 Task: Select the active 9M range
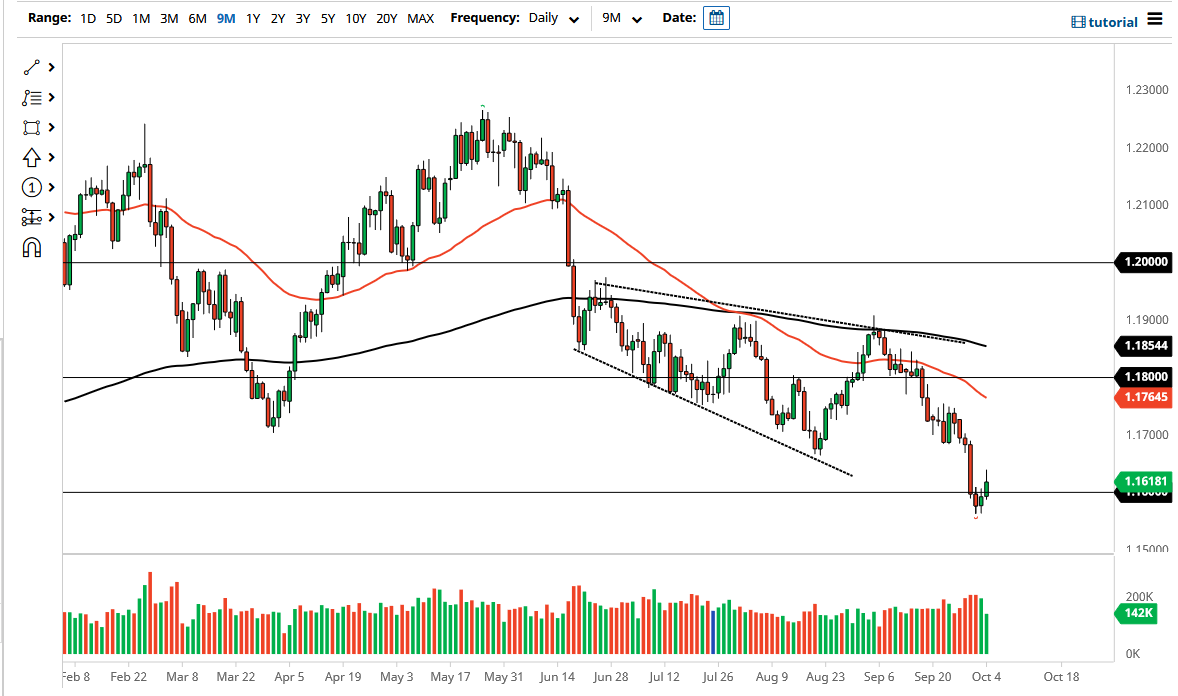[x=226, y=18]
